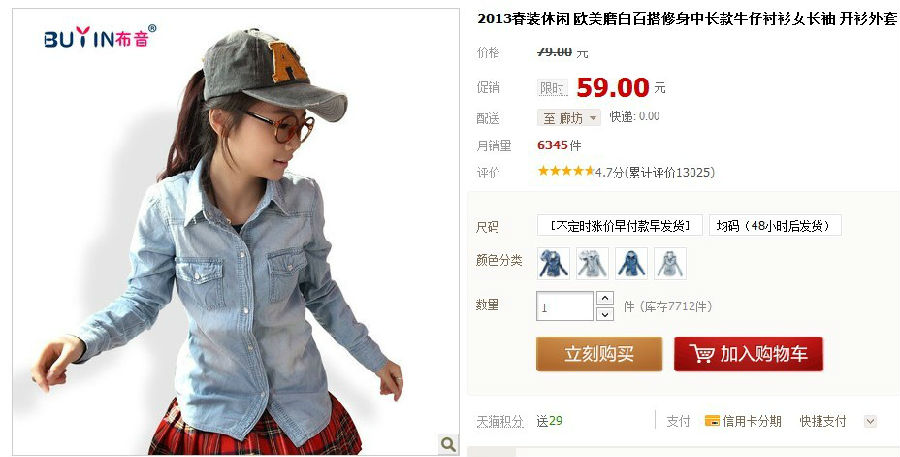The width and height of the screenshot is (900, 457).
Task: Click the magnifier zoom icon on product image
Action: pos(448,443)
